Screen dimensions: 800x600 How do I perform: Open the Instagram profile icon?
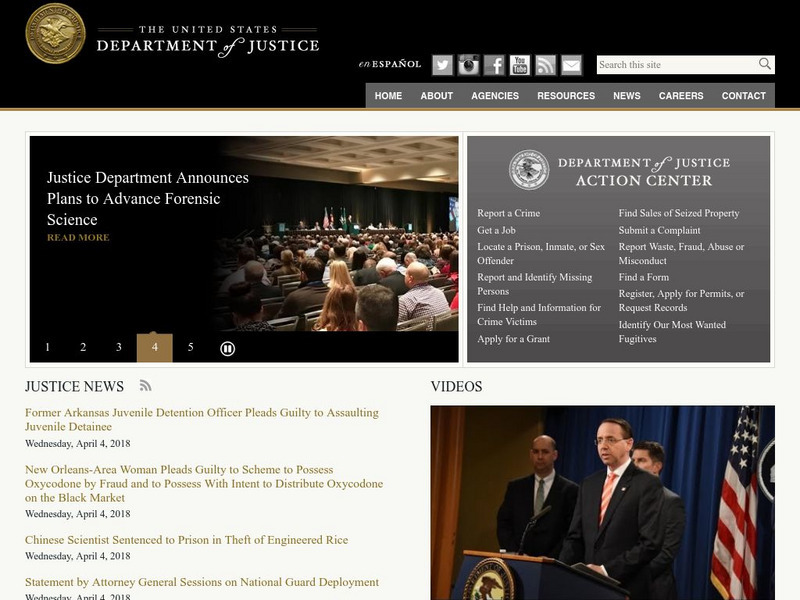[467, 64]
